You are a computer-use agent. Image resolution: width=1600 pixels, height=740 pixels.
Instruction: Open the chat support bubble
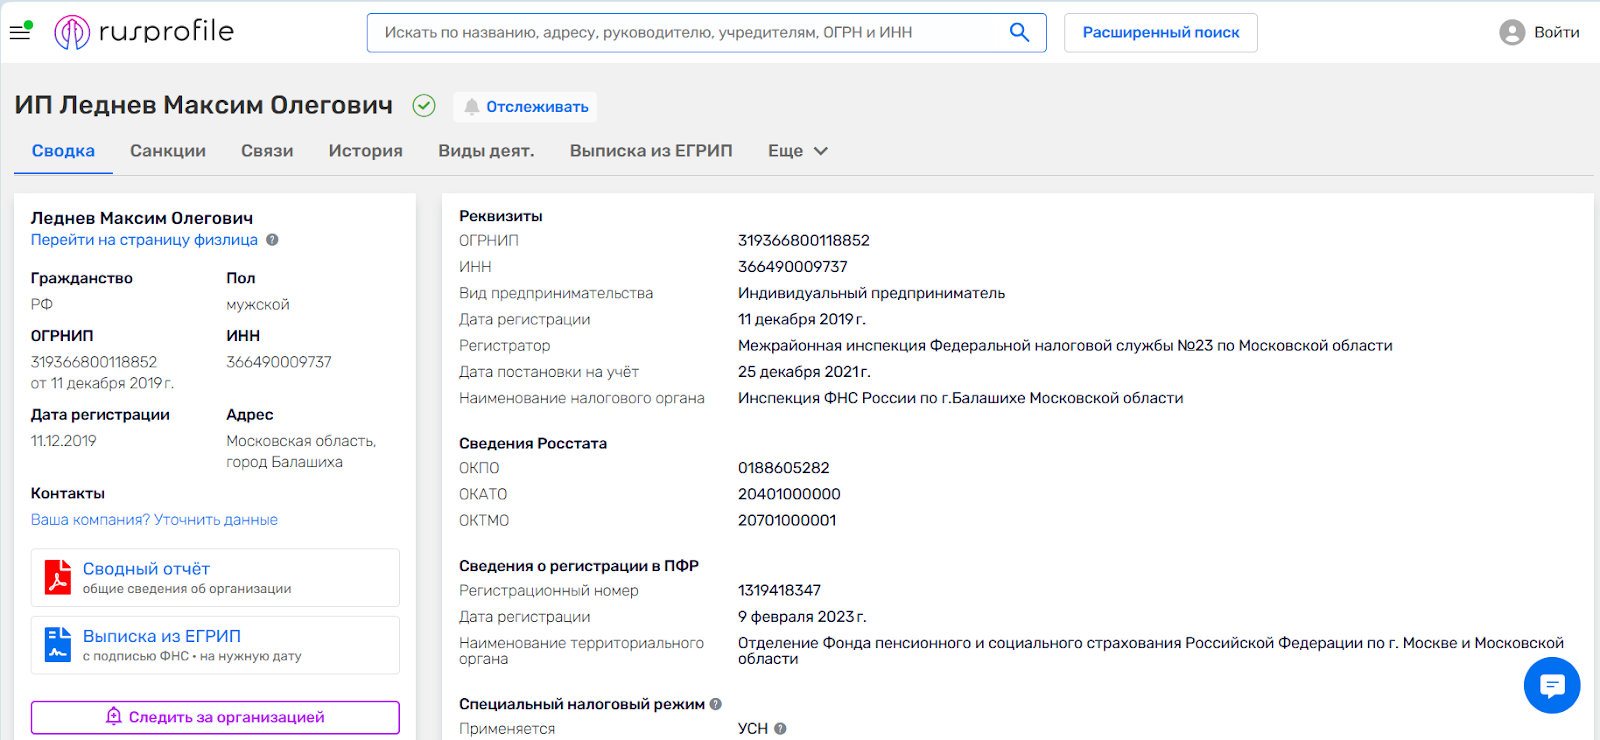pyautogui.click(x=1551, y=685)
